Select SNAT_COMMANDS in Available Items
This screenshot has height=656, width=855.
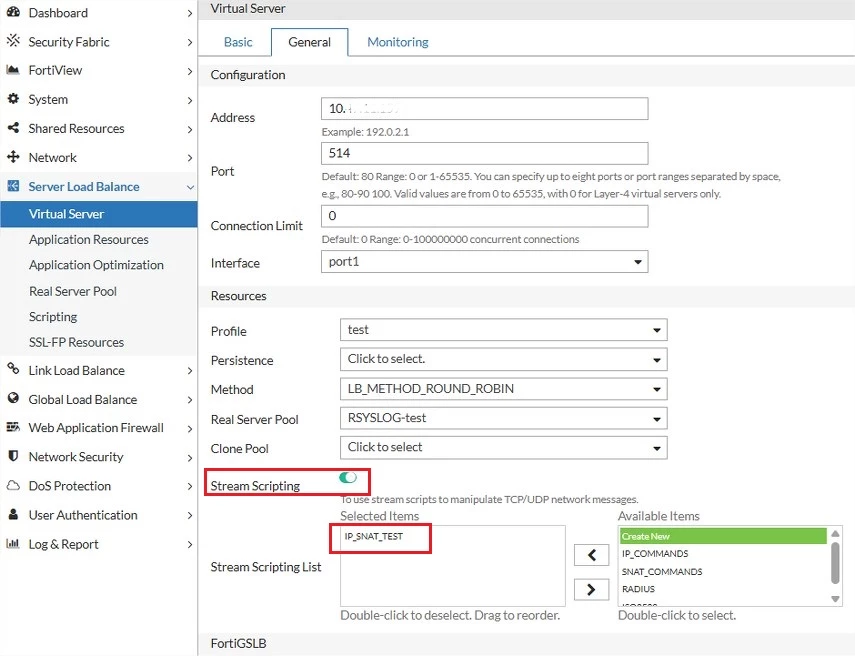pyautogui.click(x=662, y=571)
